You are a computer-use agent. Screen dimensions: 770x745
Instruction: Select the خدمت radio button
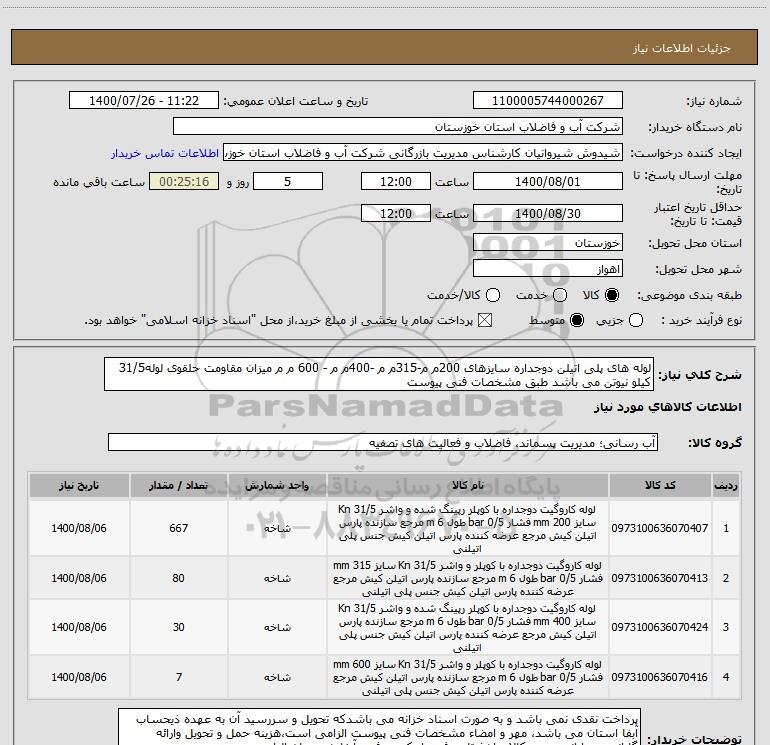click(x=560, y=295)
